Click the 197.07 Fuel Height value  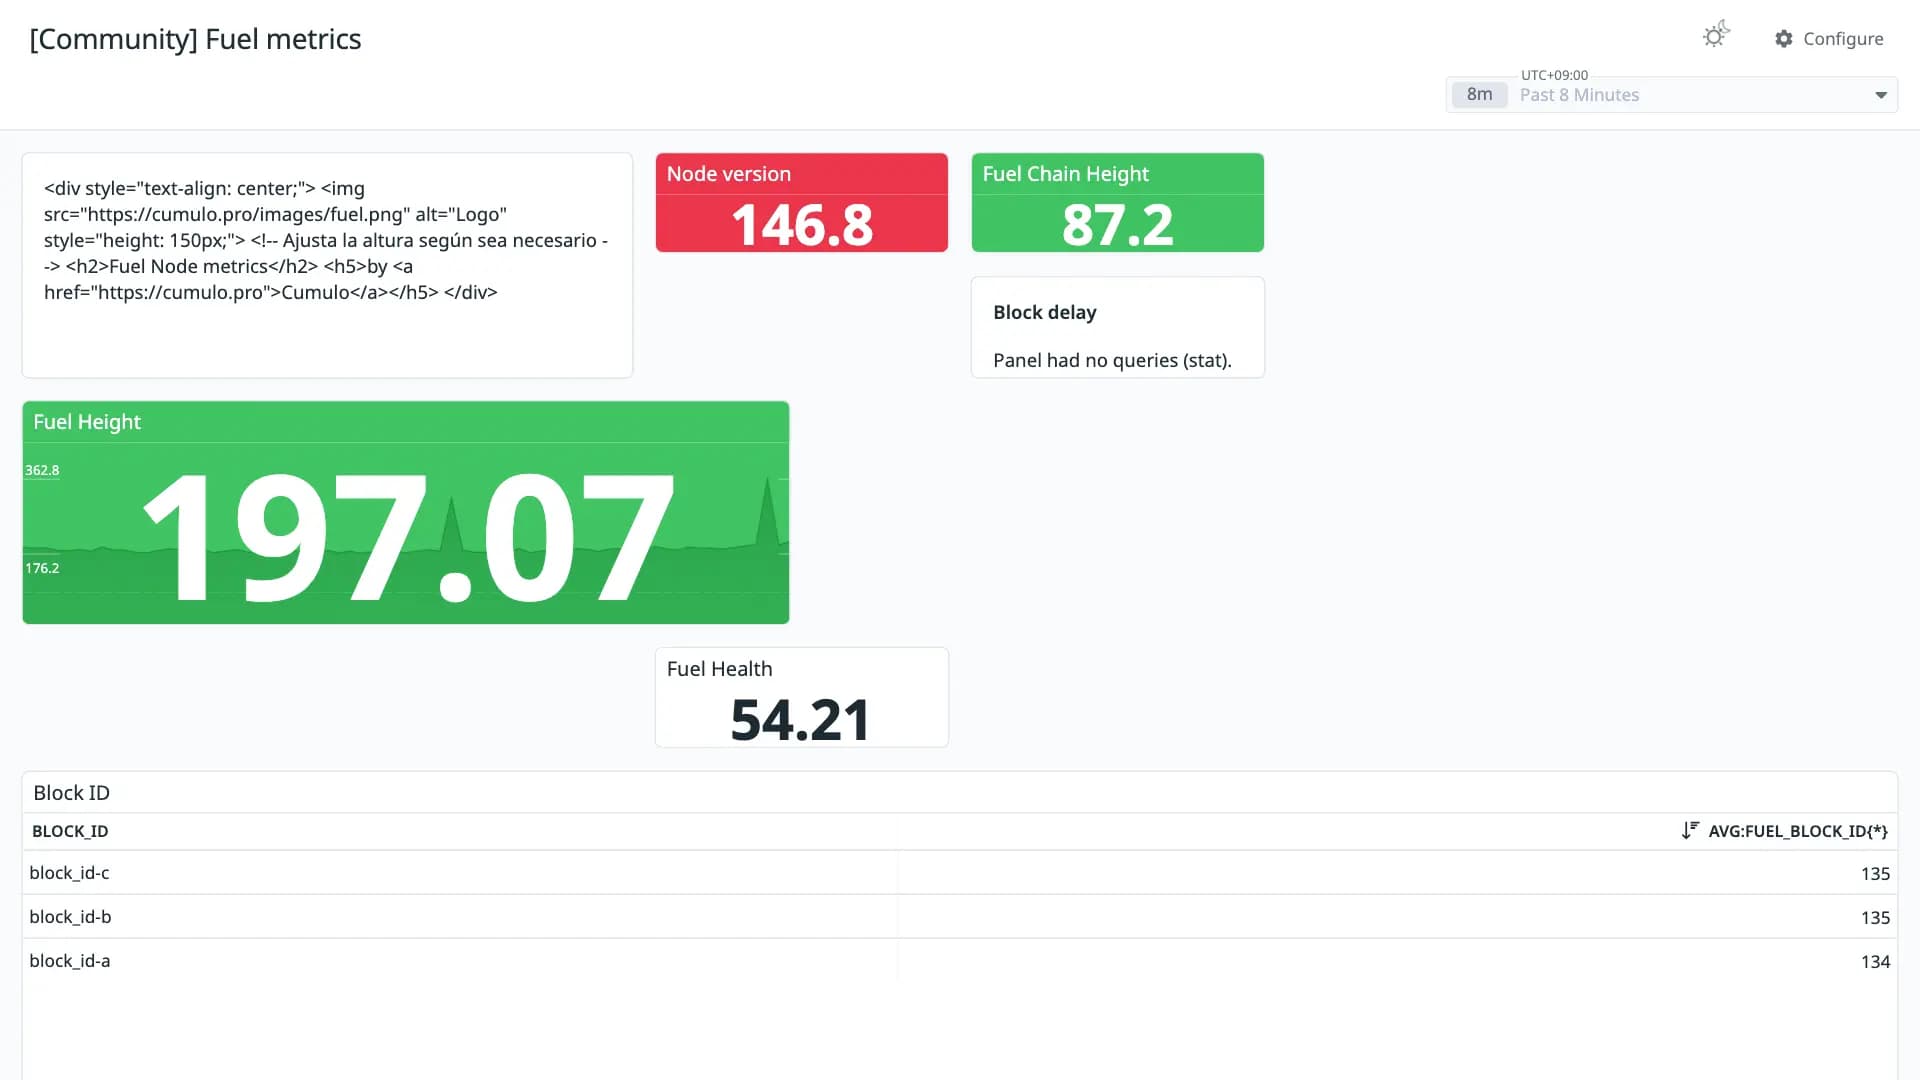(409, 538)
